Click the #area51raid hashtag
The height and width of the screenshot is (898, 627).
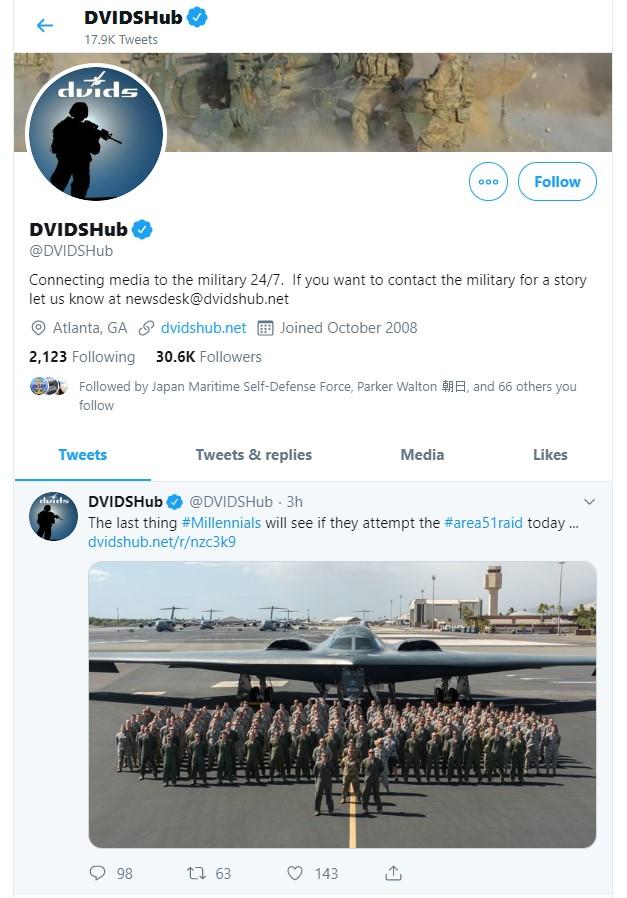(x=484, y=523)
